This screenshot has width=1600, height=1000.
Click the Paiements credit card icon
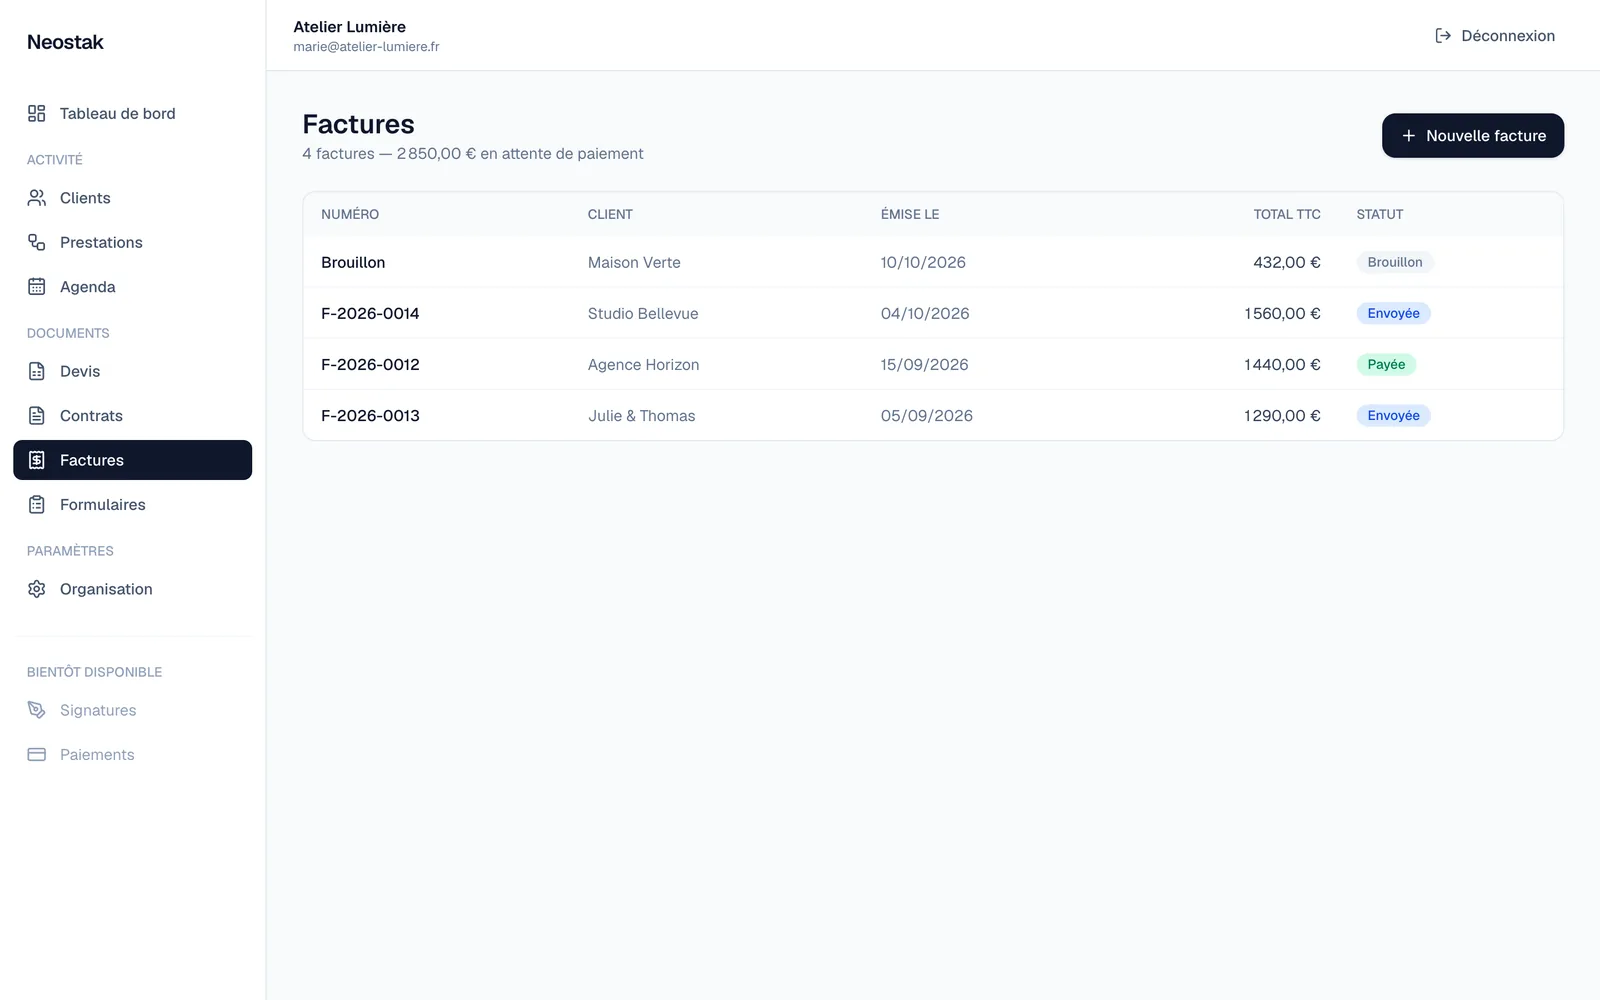[x=37, y=755]
